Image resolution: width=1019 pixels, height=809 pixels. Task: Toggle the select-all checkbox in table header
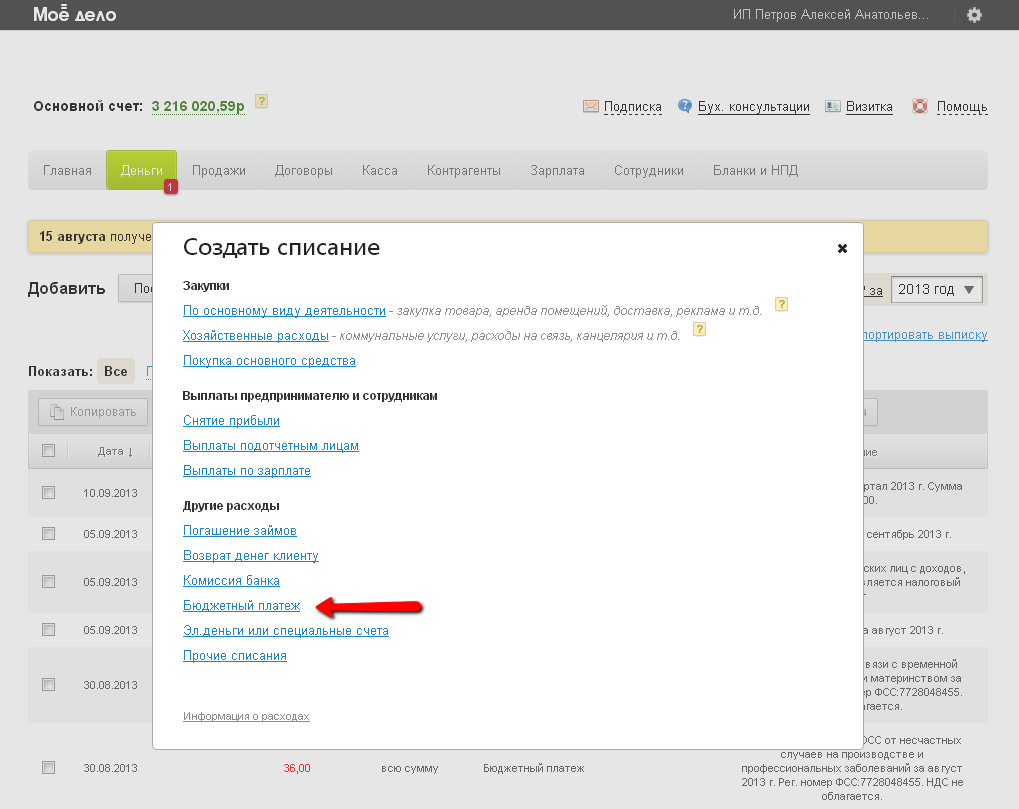tap(49, 450)
